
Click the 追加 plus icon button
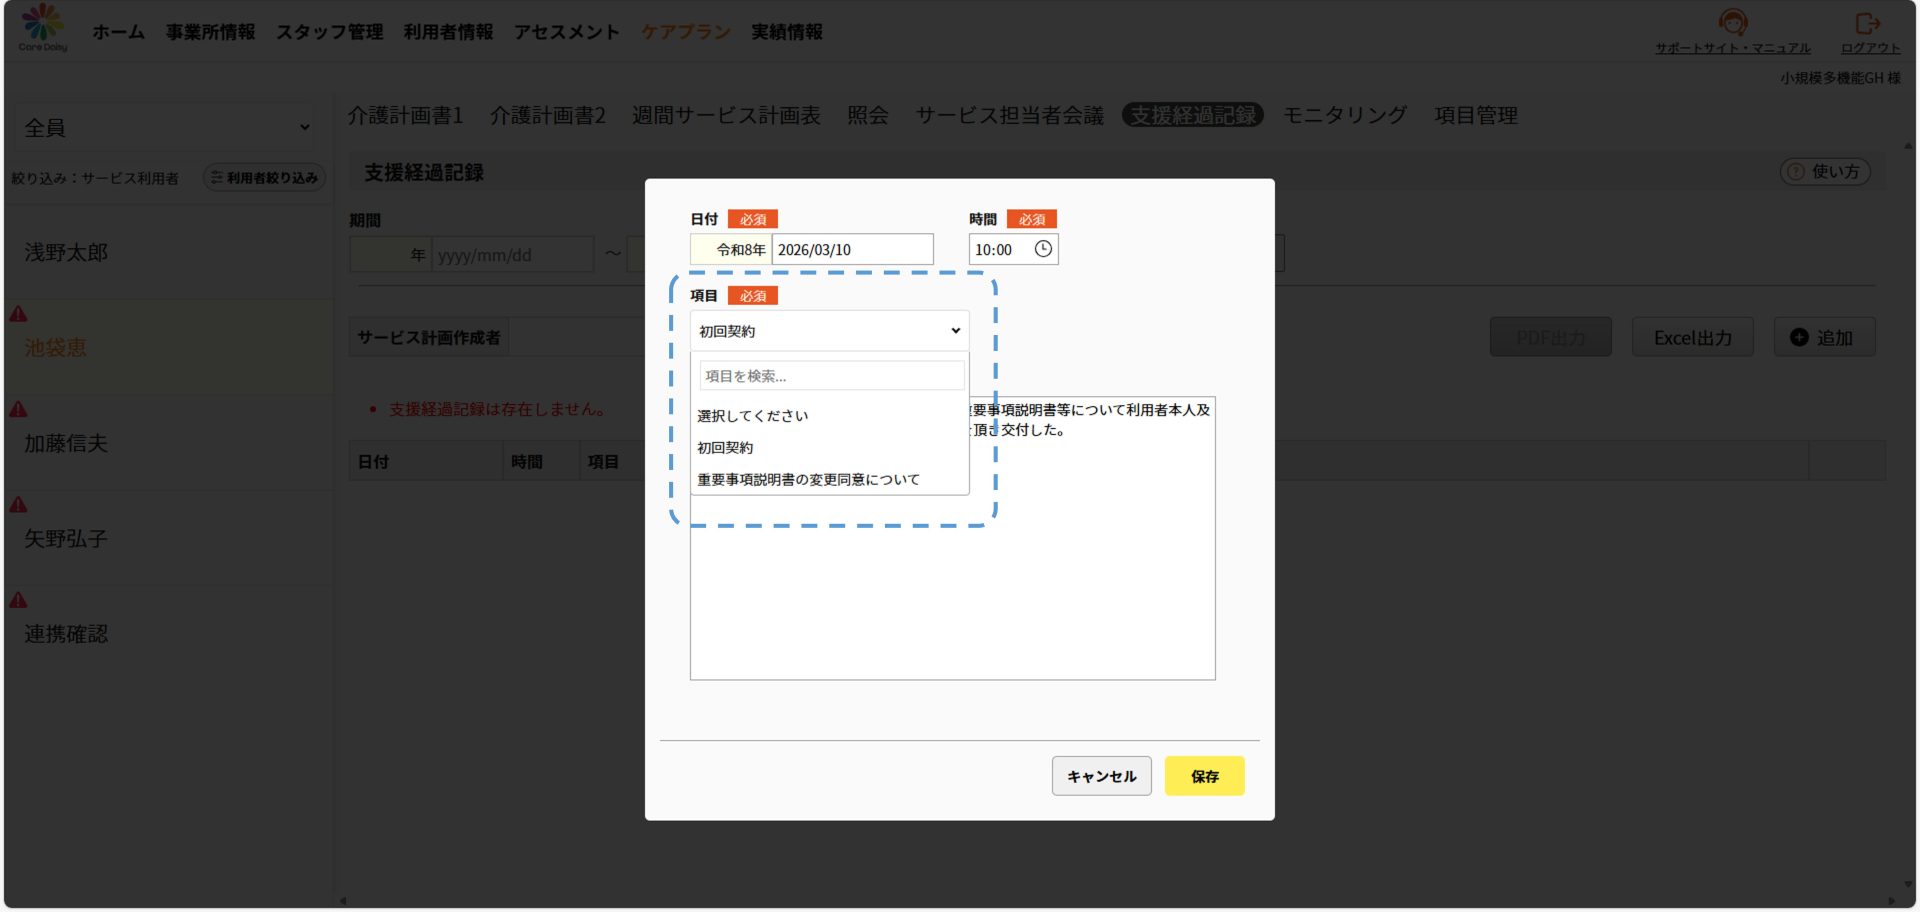point(1824,338)
